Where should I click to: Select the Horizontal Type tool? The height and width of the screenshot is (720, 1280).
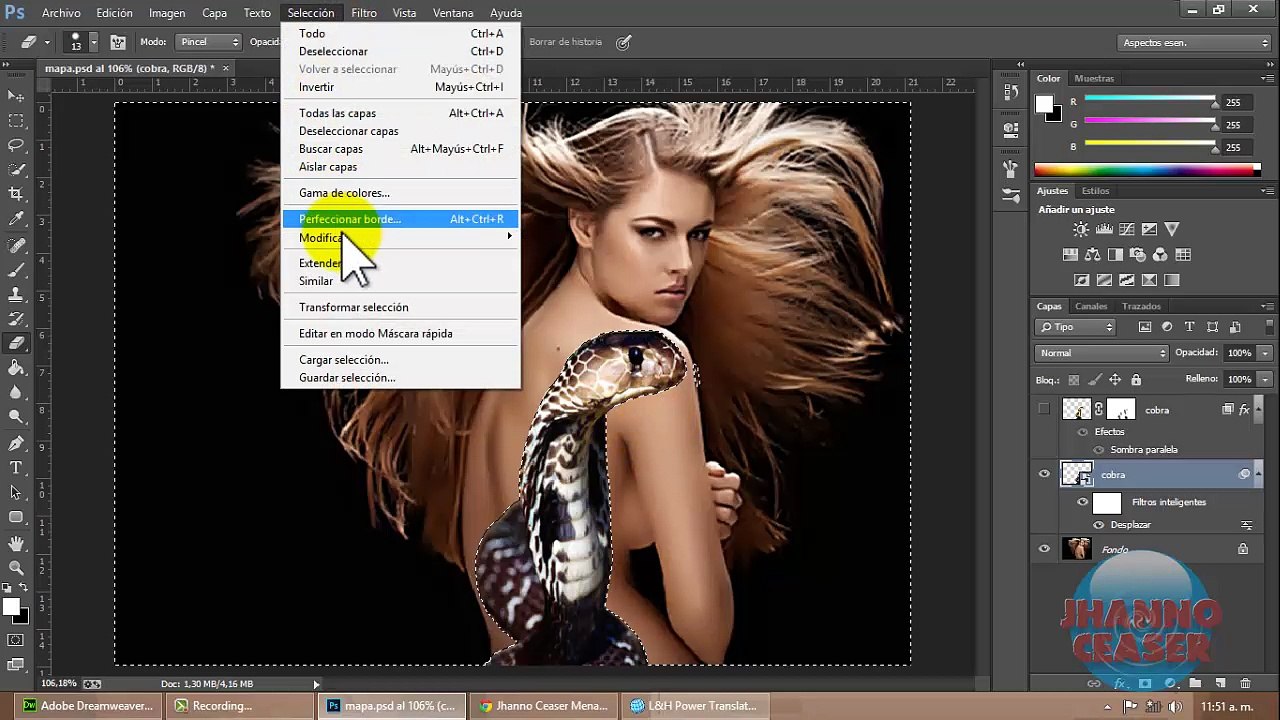(x=16, y=468)
